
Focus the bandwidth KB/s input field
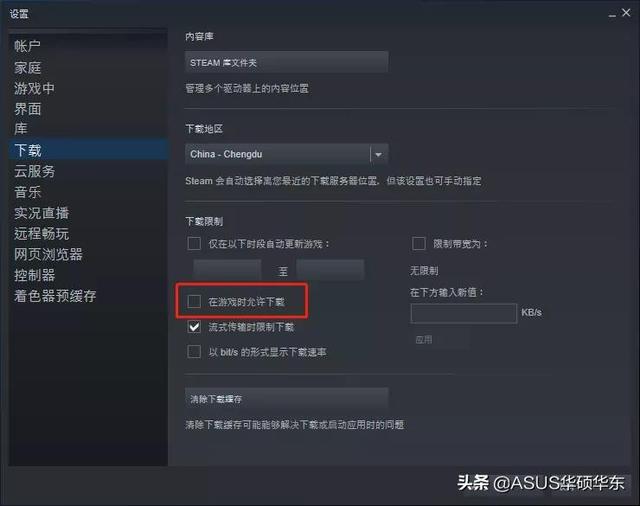coord(464,313)
